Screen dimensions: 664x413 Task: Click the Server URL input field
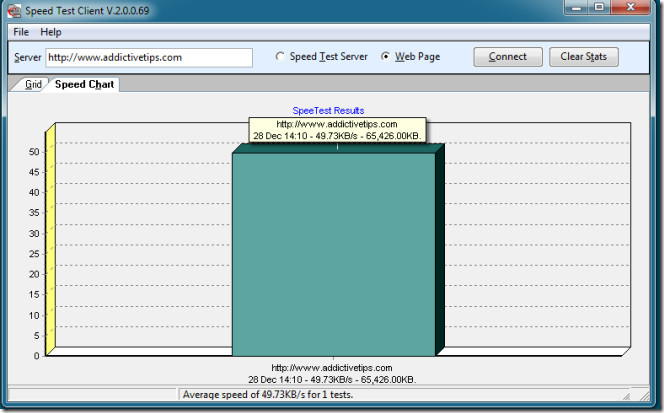click(149, 58)
